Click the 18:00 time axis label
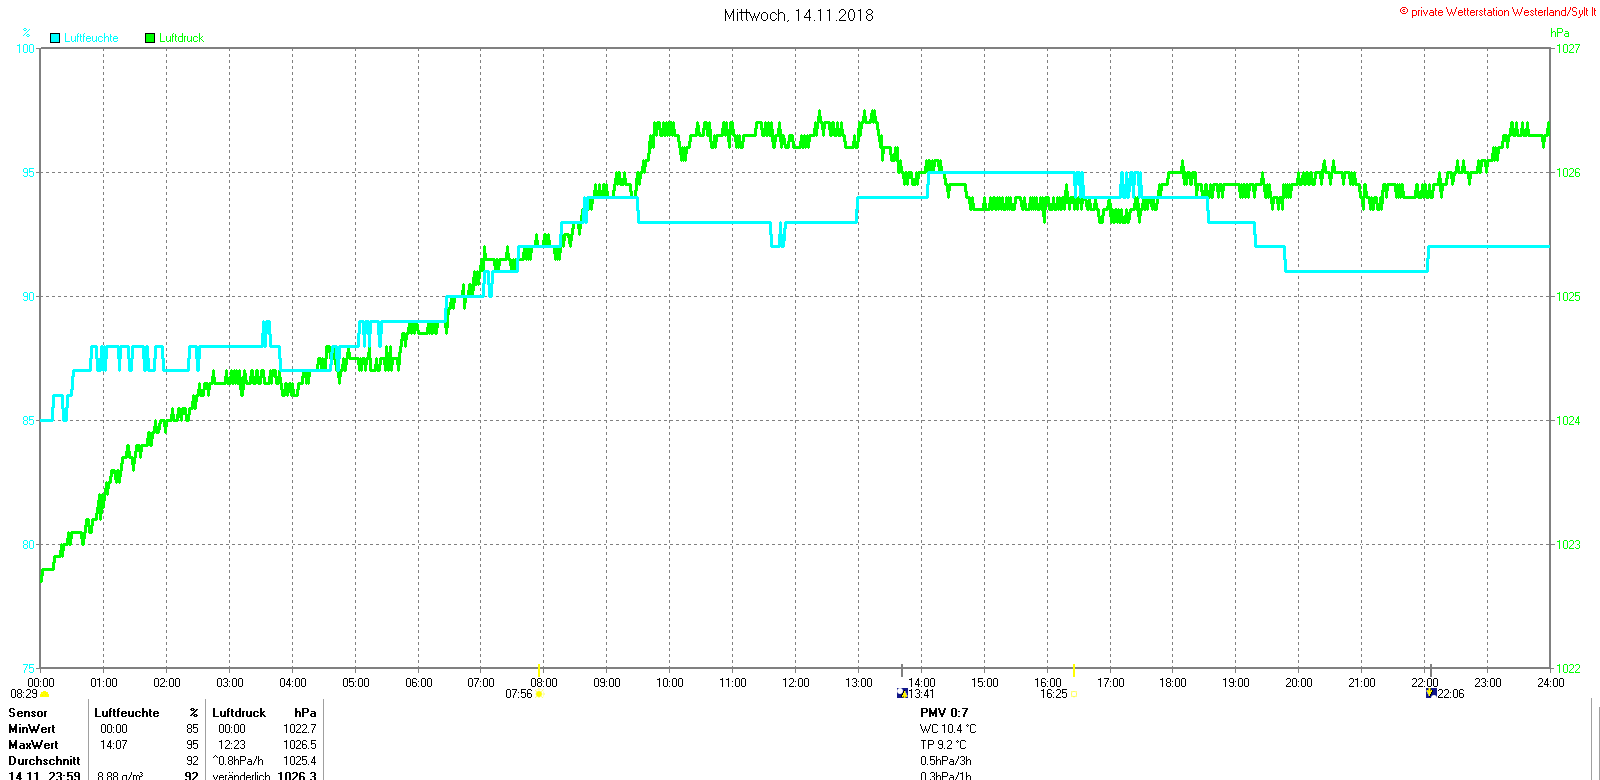 [1173, 683]
